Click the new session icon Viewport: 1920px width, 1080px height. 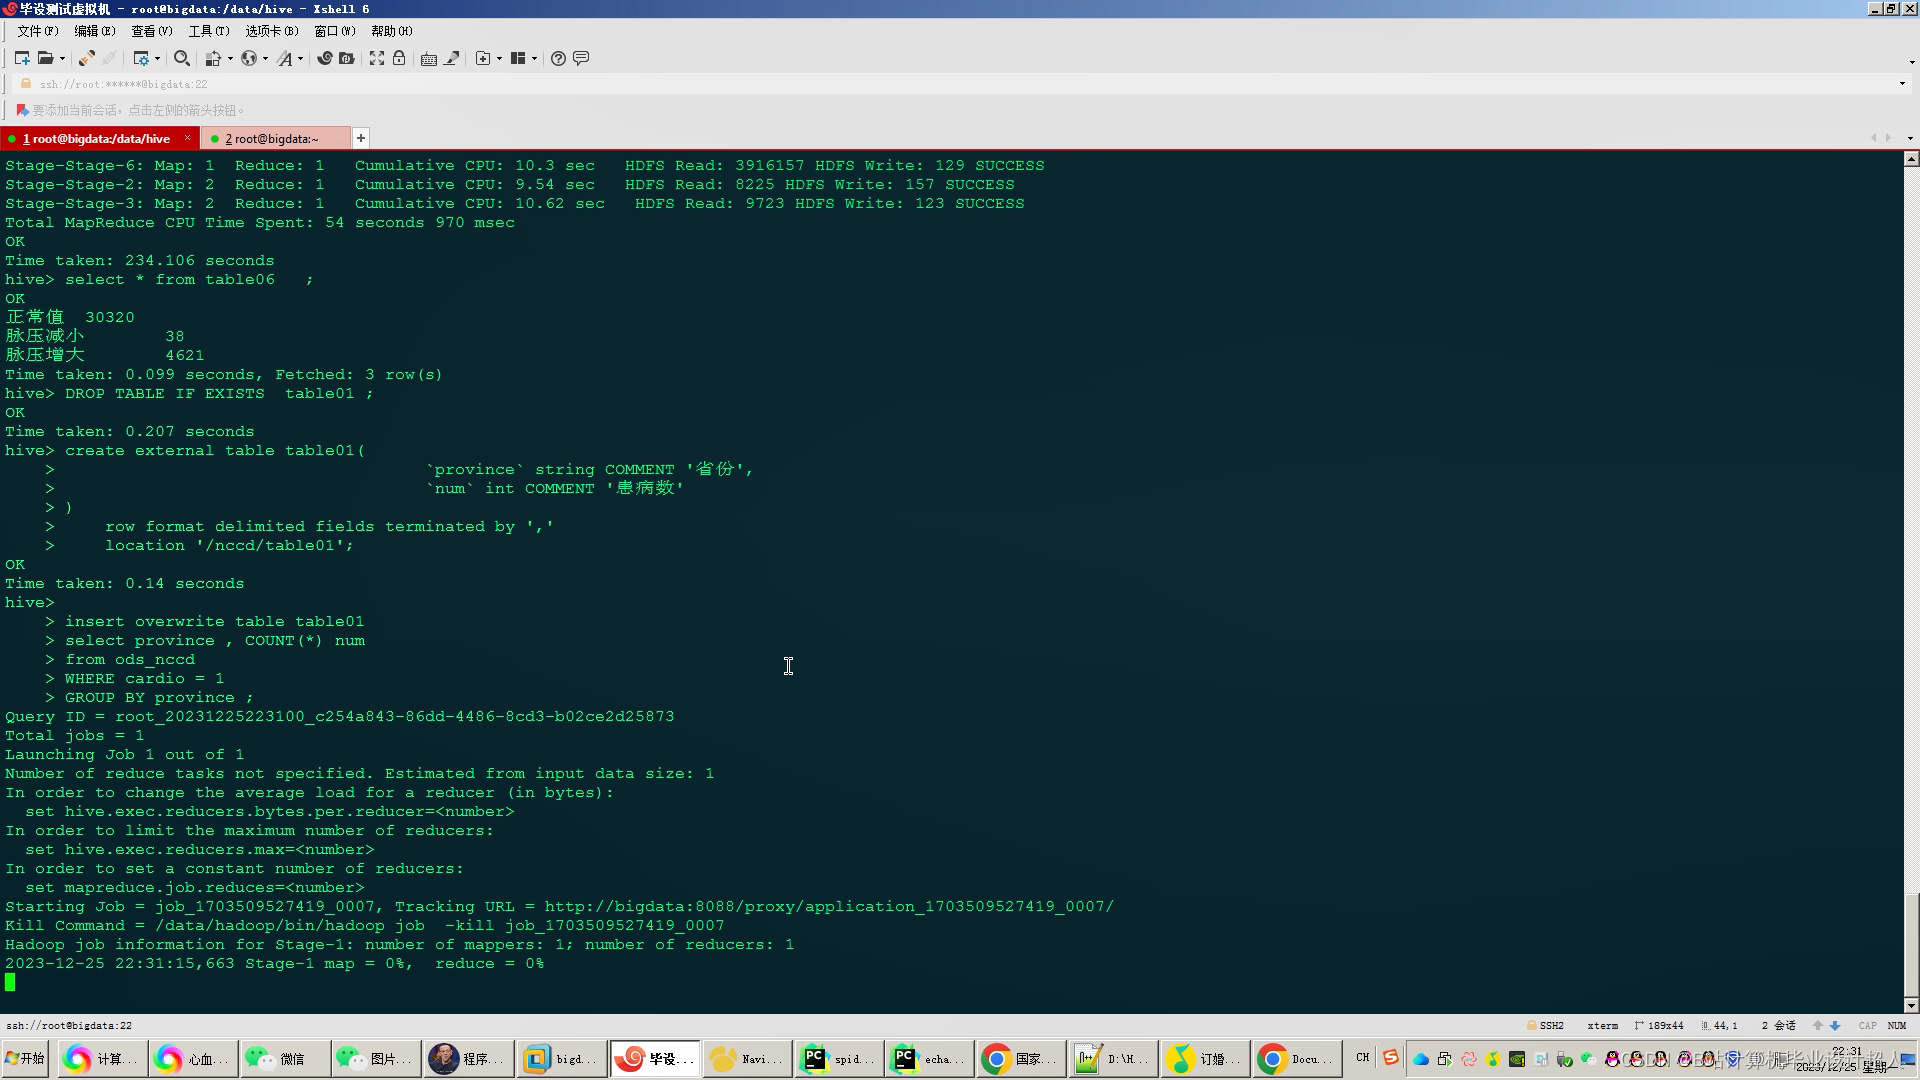22,58
